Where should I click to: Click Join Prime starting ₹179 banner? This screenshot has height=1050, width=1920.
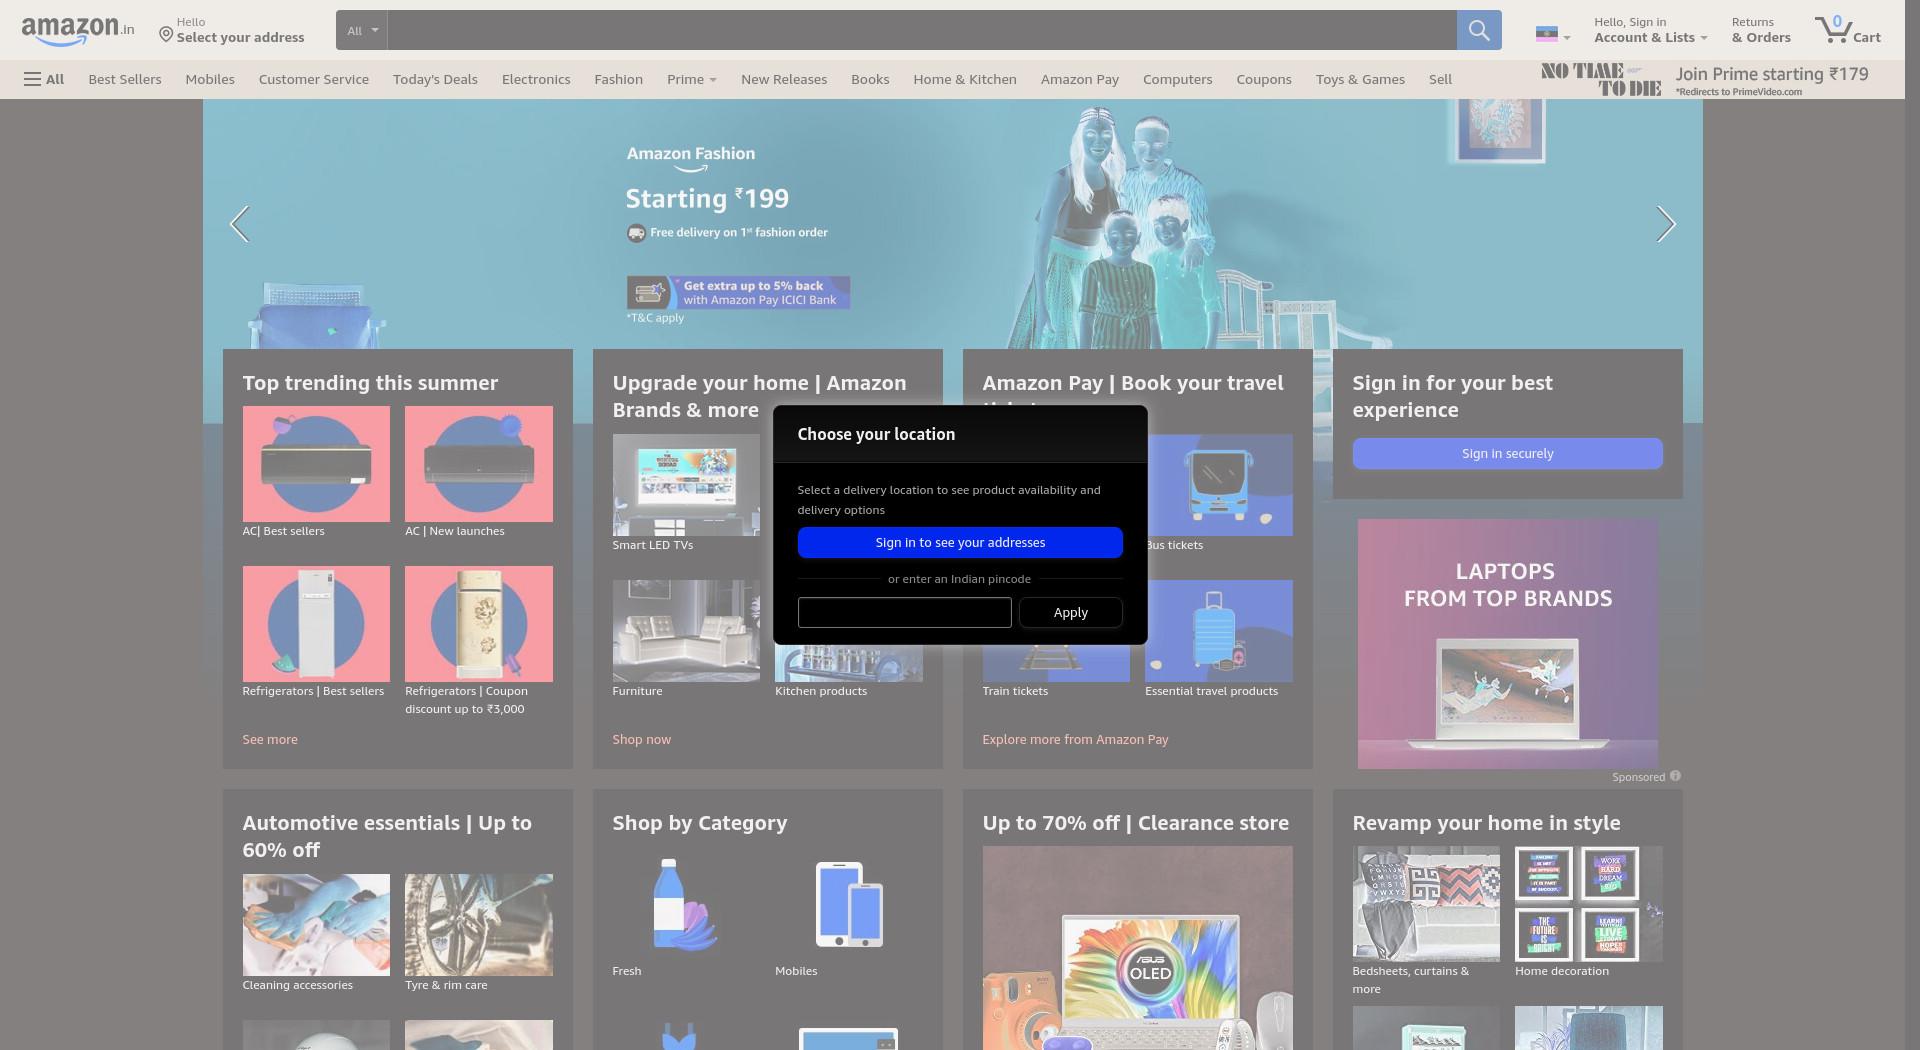(x=1705, y=79)
